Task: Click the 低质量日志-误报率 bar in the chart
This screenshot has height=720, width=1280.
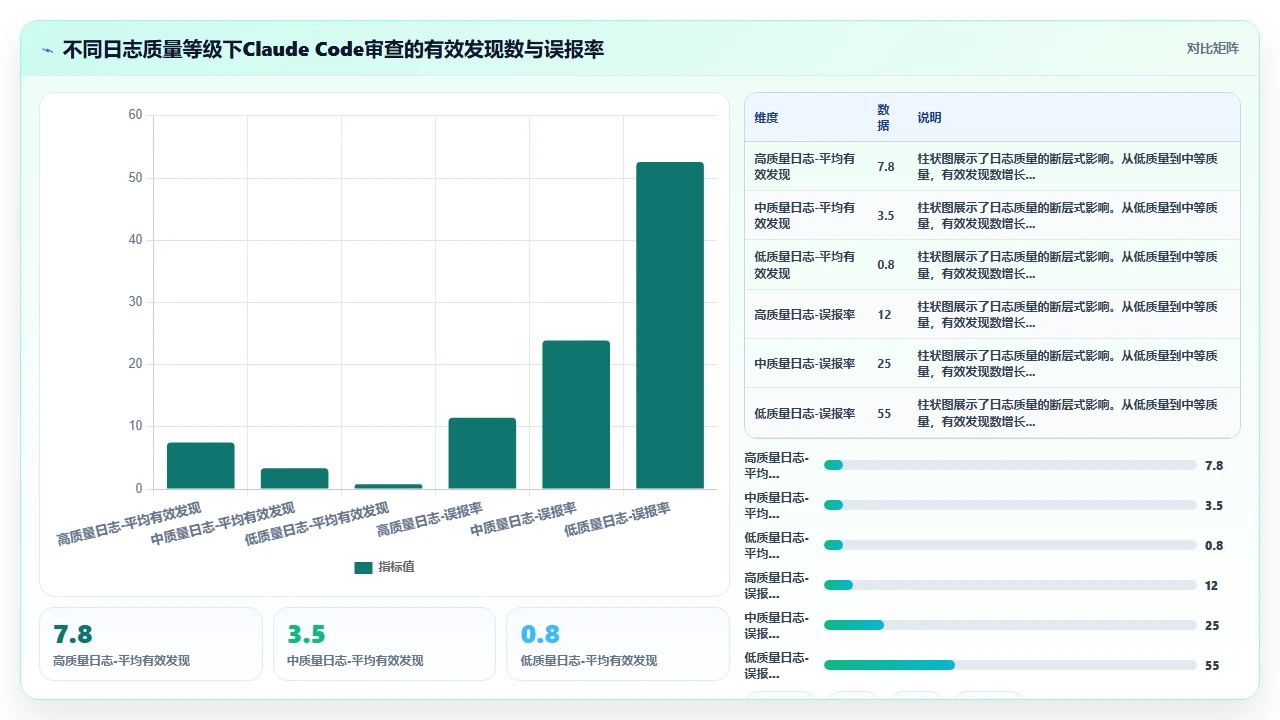Action: [670, 325]
